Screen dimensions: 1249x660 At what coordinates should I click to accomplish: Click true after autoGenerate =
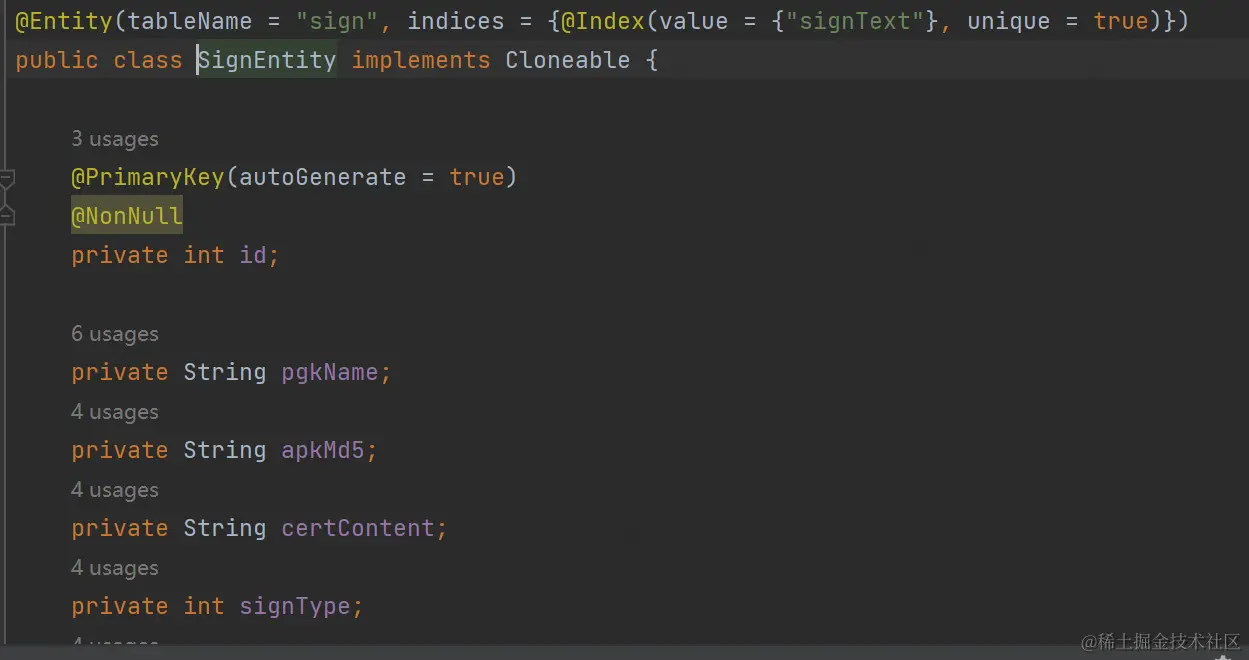[477, 177]
